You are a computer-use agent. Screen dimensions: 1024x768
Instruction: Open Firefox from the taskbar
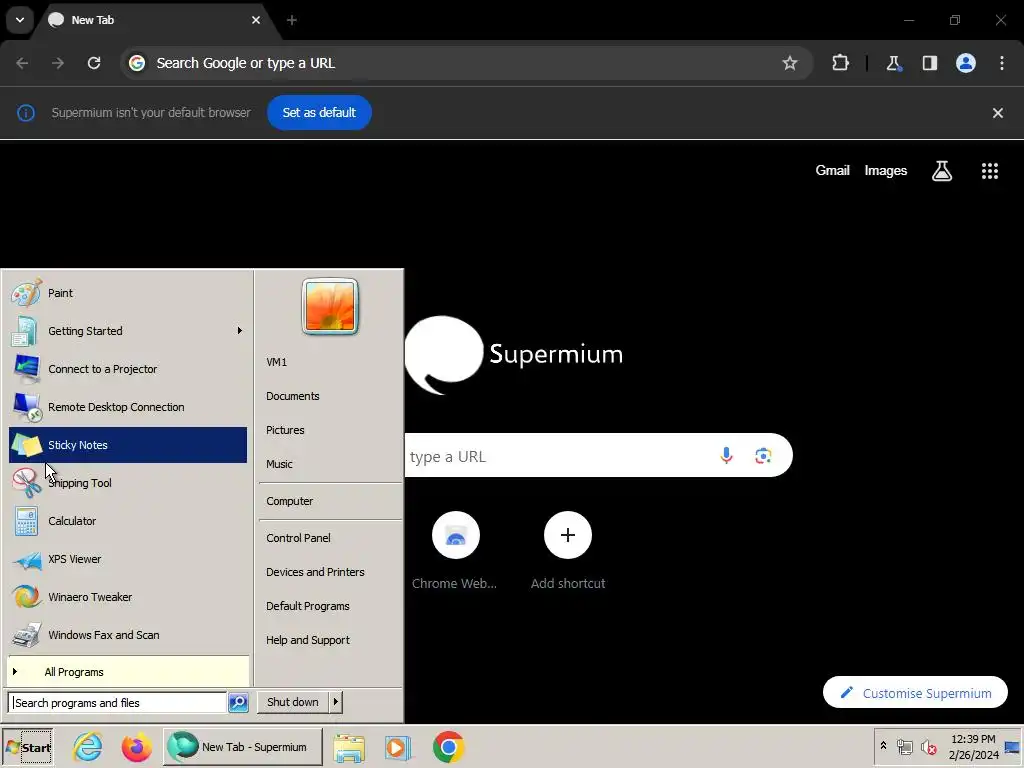tap(136, 746)
